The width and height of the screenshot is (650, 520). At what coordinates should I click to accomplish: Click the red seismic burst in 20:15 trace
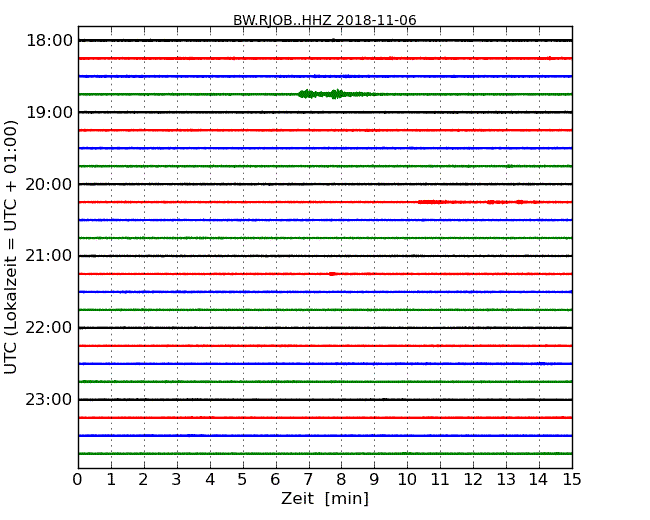[479, 202]
